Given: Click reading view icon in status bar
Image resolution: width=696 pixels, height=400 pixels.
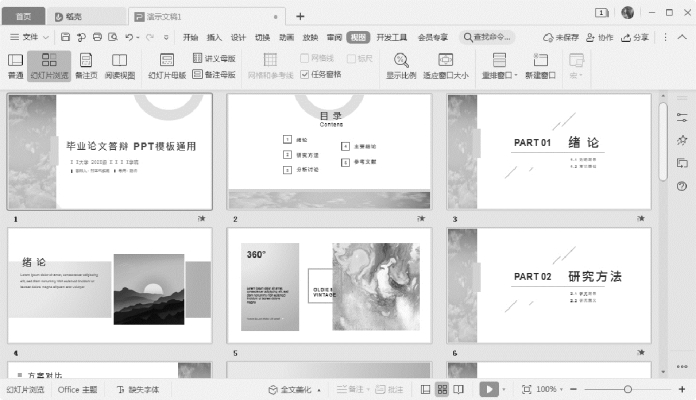Looking at the screenshot, I should (x=459, y=389).
